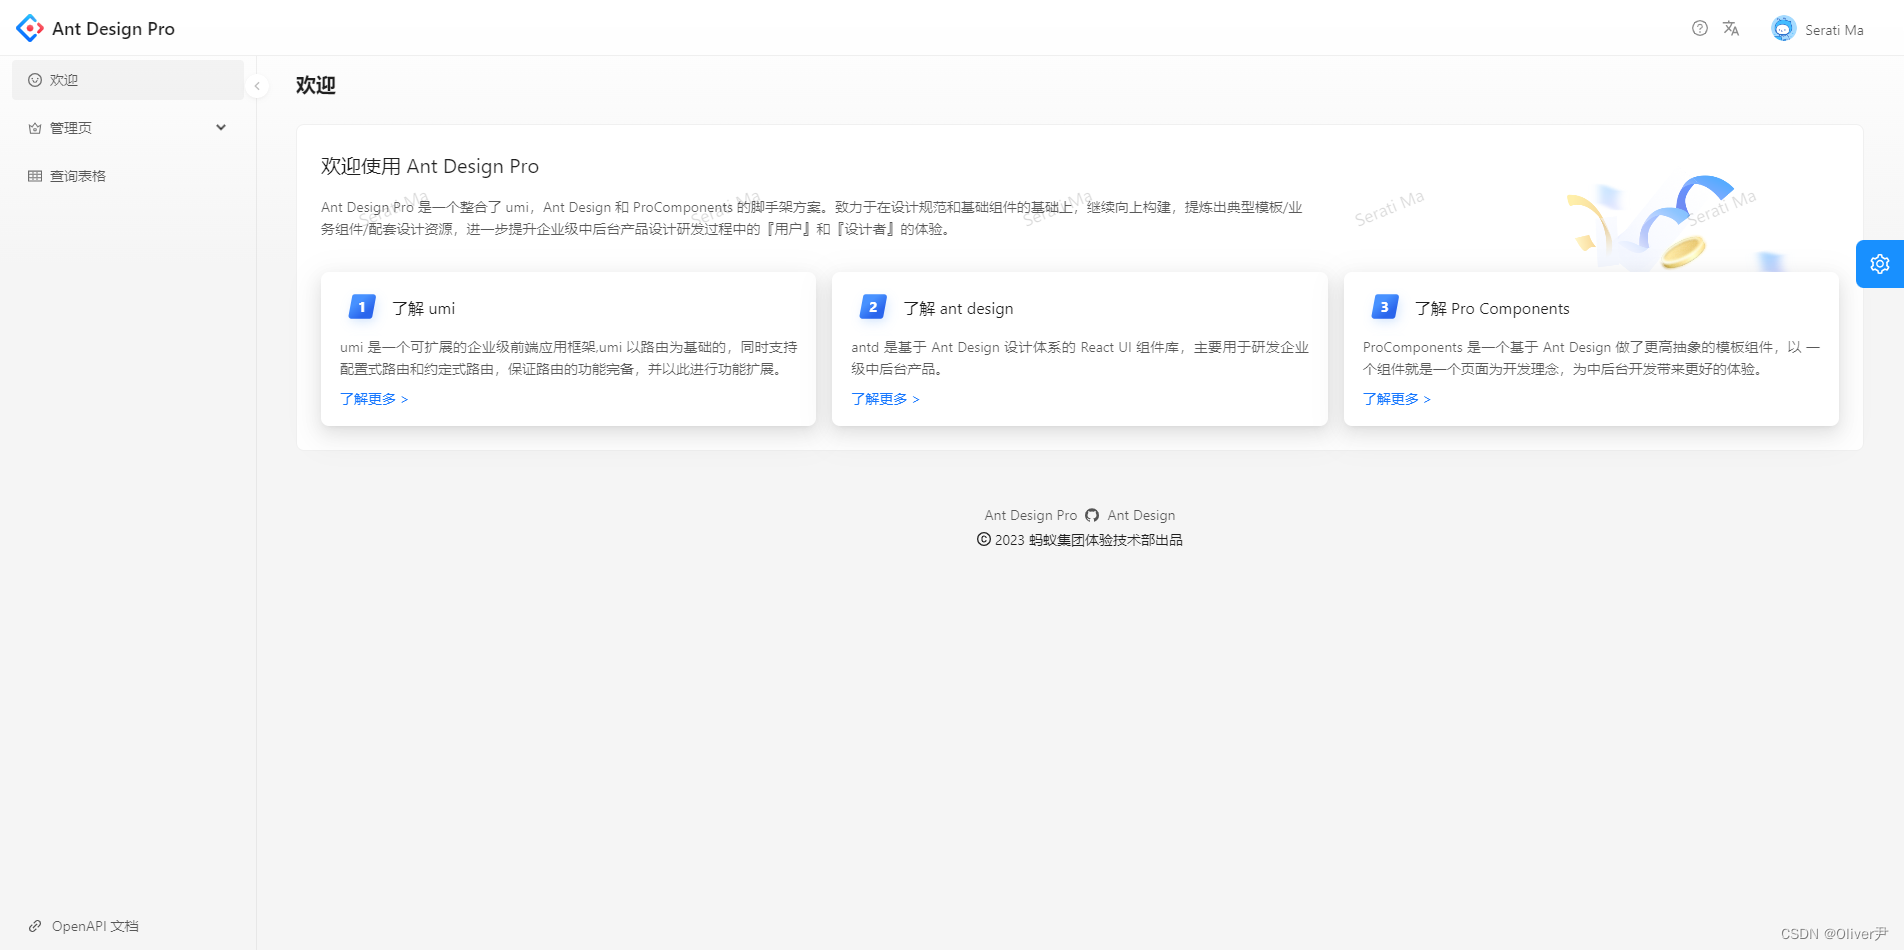Image resolution: width=1904 pixels, height=950 pixels.
Task: Click the link icon beside OpenAPI 文档
Action: [x=35, y=926]
